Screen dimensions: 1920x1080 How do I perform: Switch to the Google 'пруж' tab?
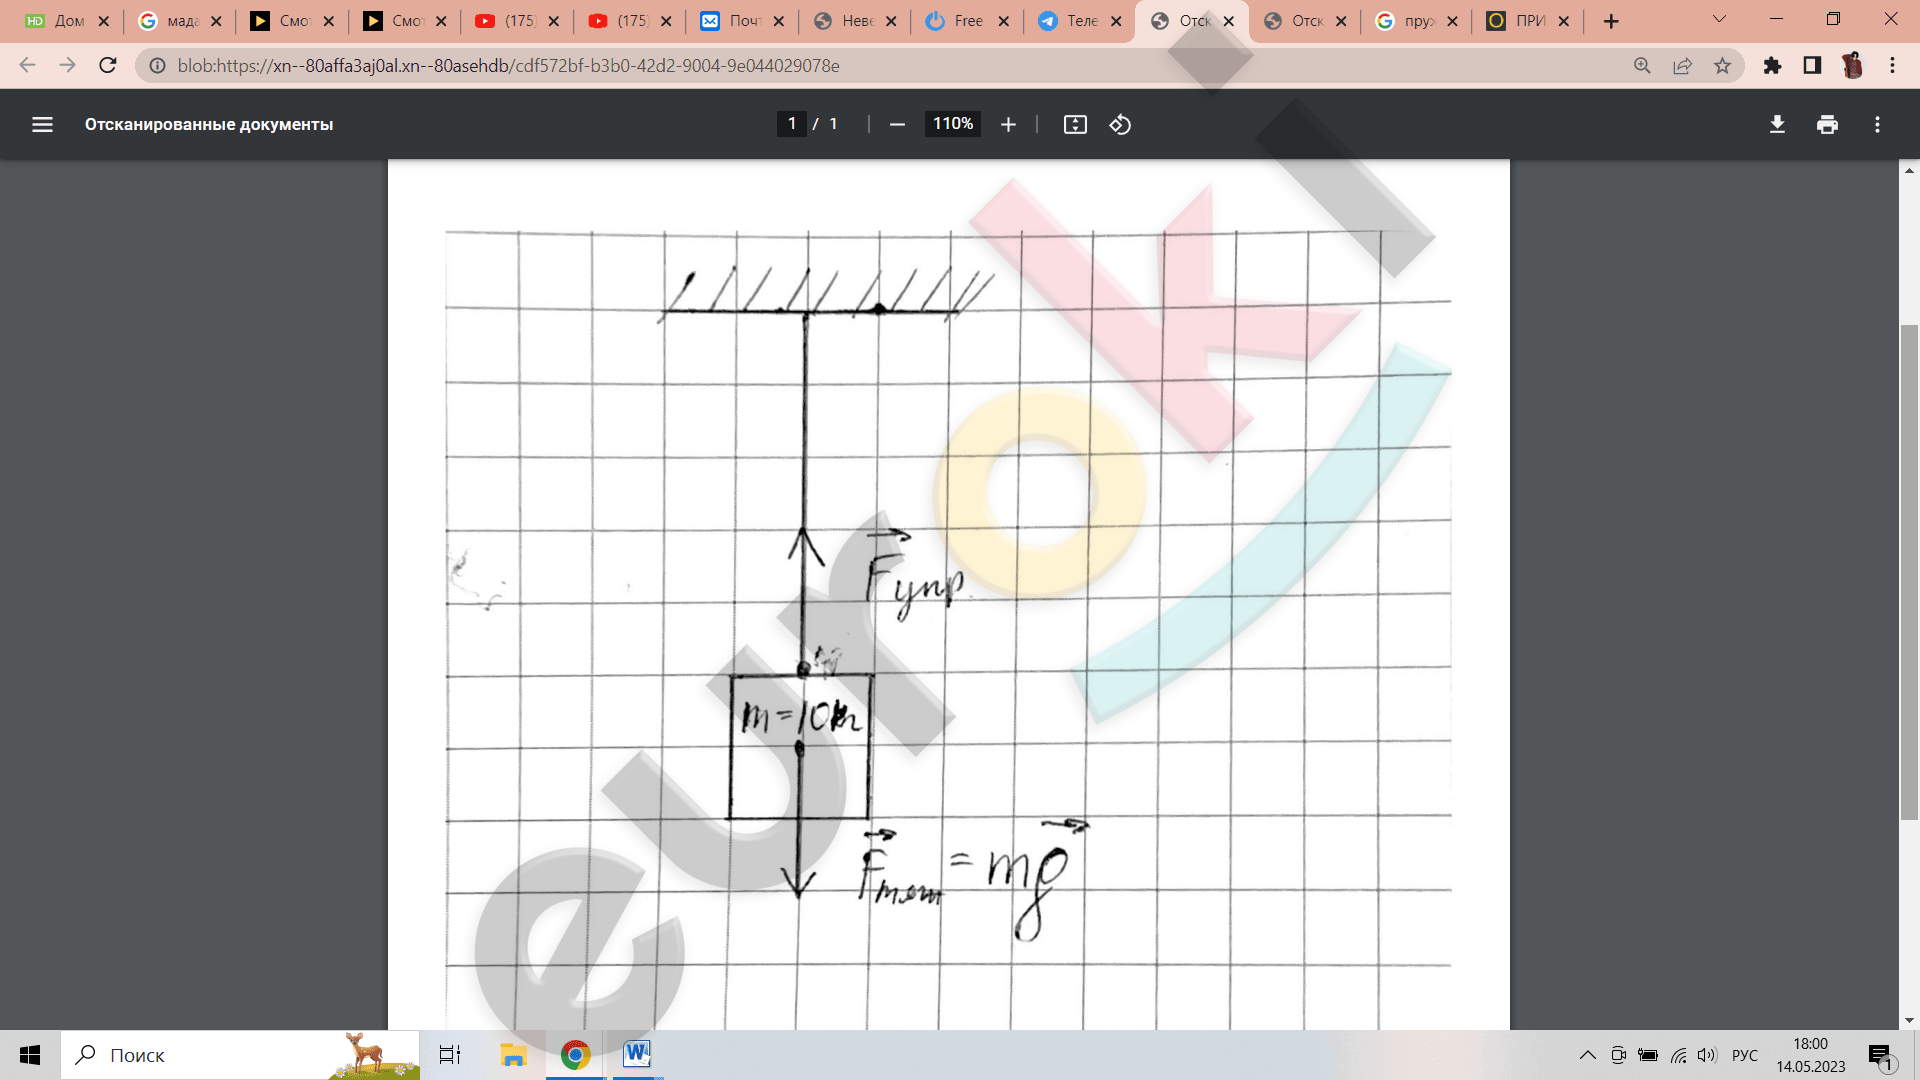click(1415, 21)
